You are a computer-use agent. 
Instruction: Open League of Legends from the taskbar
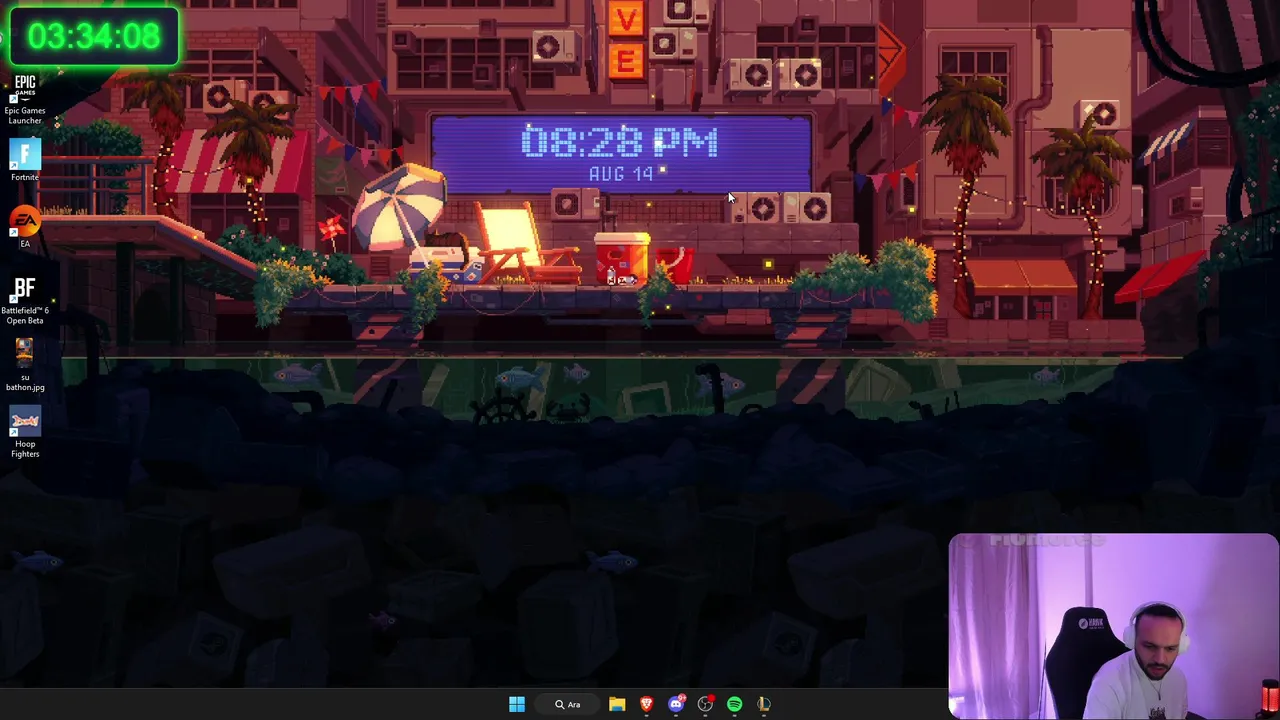click(x=764, y=704)
